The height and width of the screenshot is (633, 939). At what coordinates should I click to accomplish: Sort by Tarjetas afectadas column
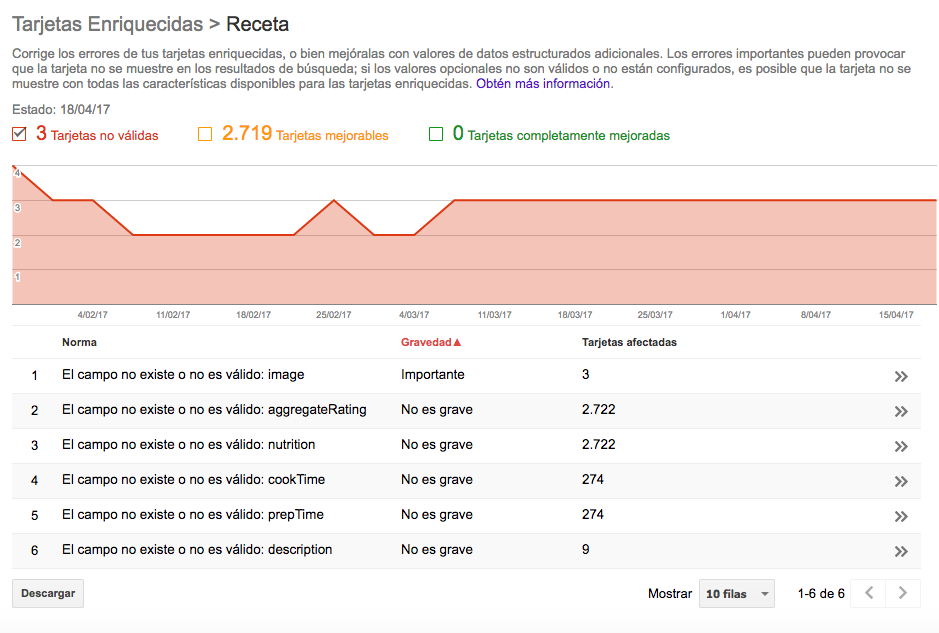click(x=629, y=342)
